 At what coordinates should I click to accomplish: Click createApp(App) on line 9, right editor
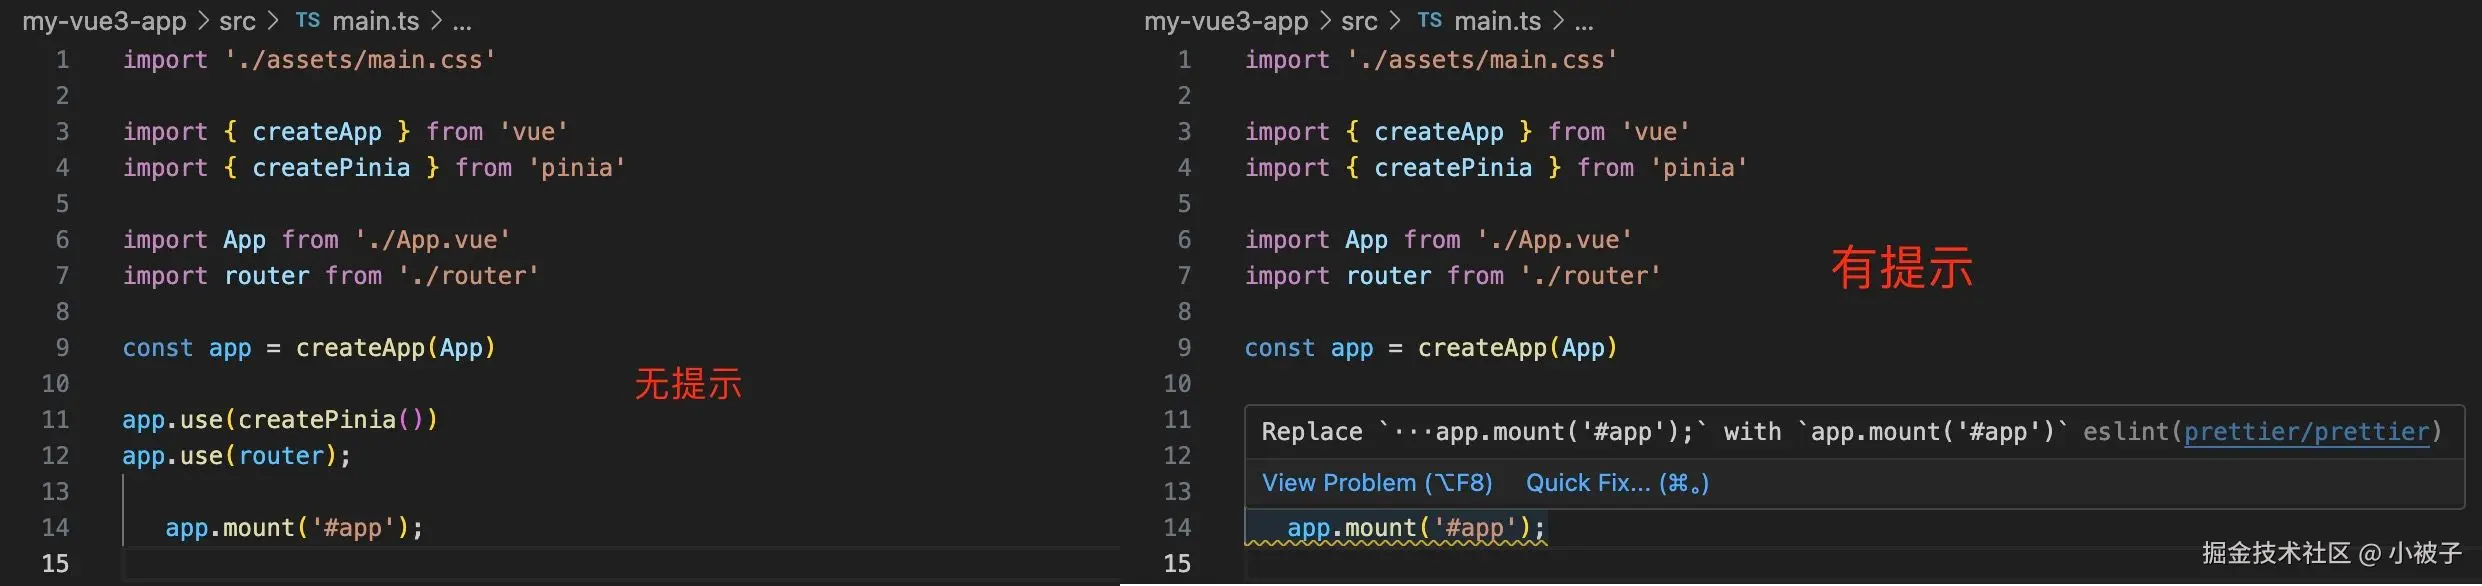1516,348
